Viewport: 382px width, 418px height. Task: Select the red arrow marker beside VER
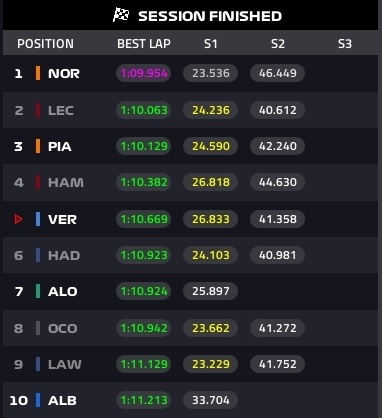(x=18, y=219)
